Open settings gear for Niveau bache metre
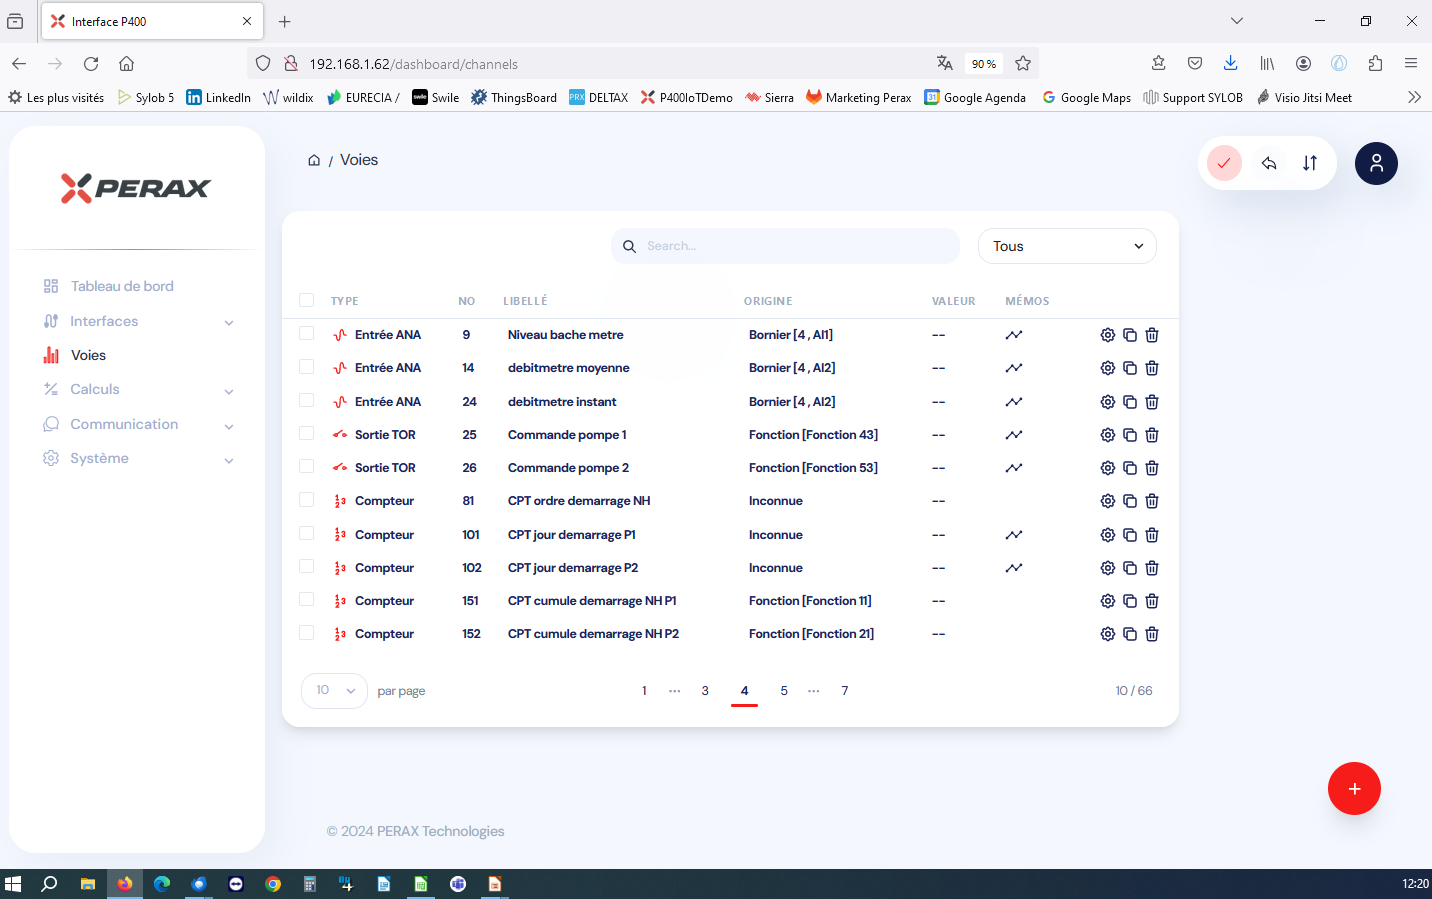The image size is (1432, 899). (1107, 335)
